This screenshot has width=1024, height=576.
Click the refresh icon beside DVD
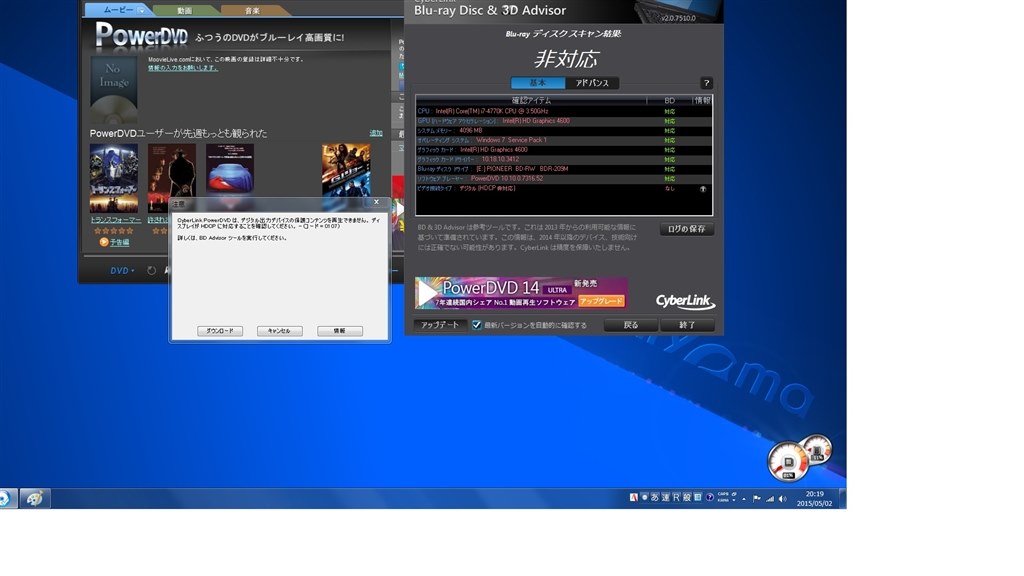[x=152, y=270]
